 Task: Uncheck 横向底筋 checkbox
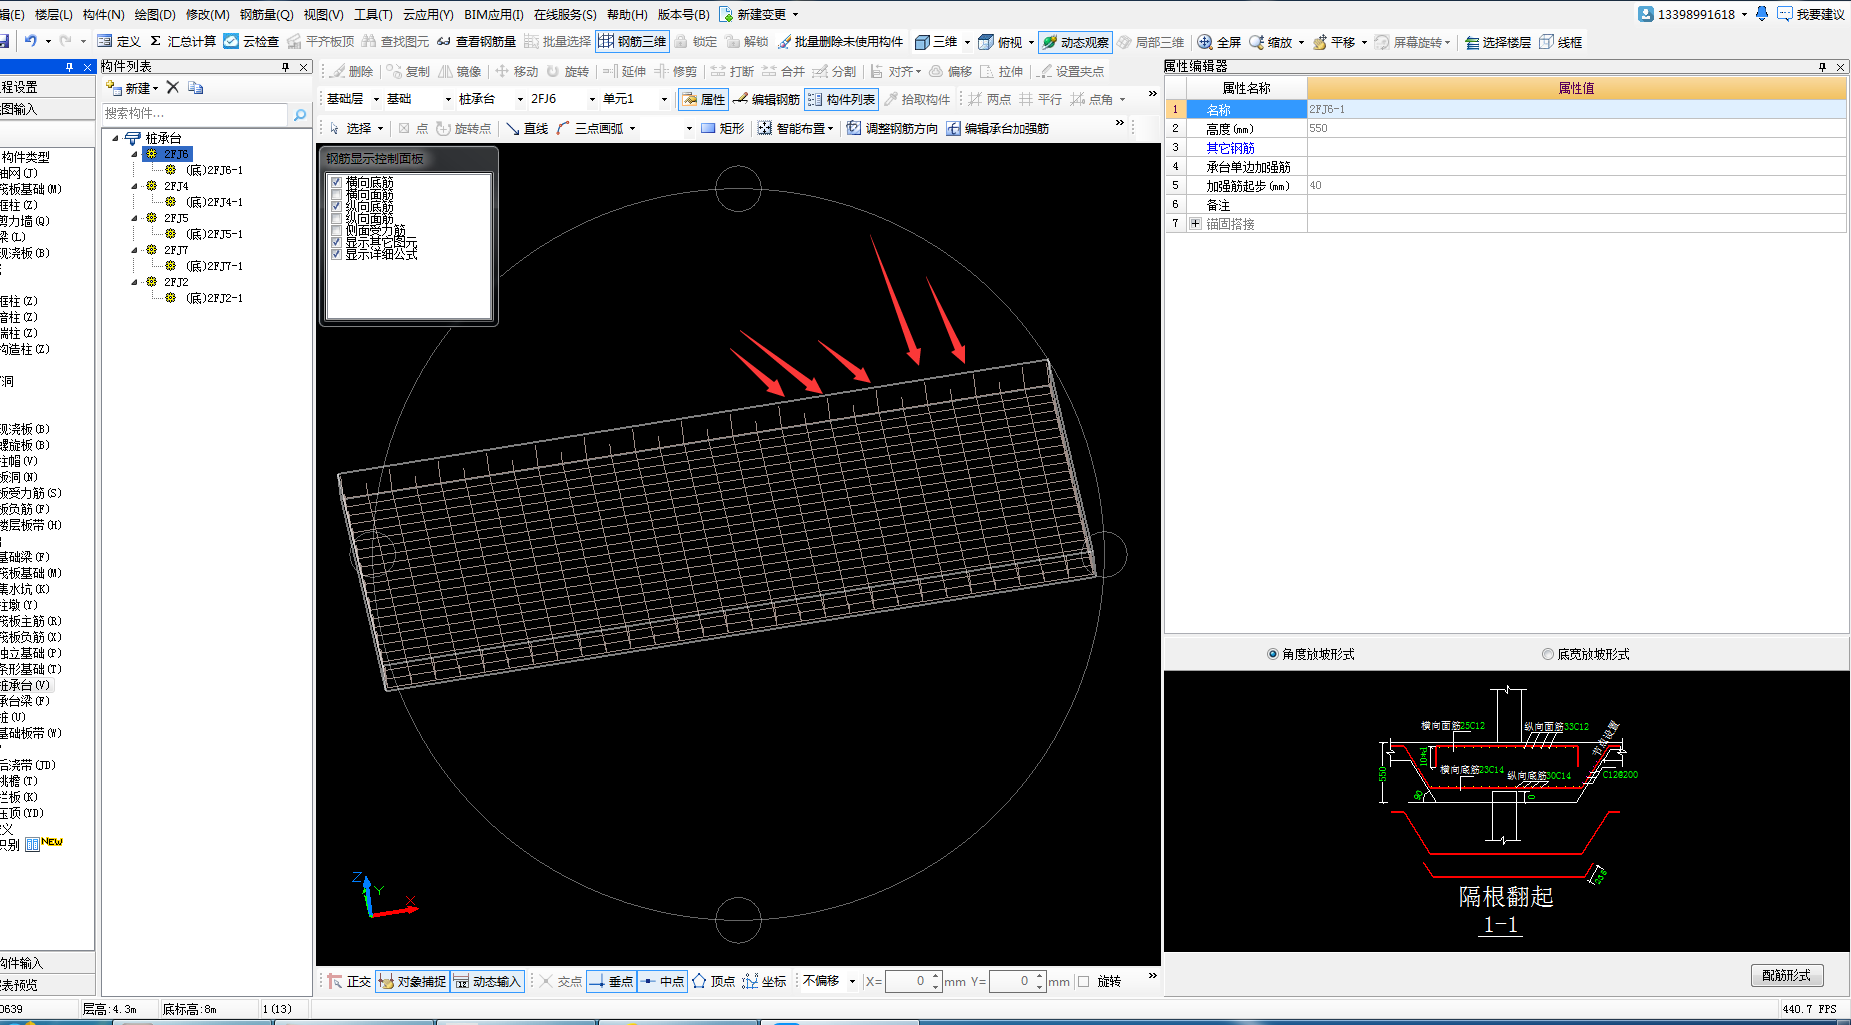[x=337, y=182]
